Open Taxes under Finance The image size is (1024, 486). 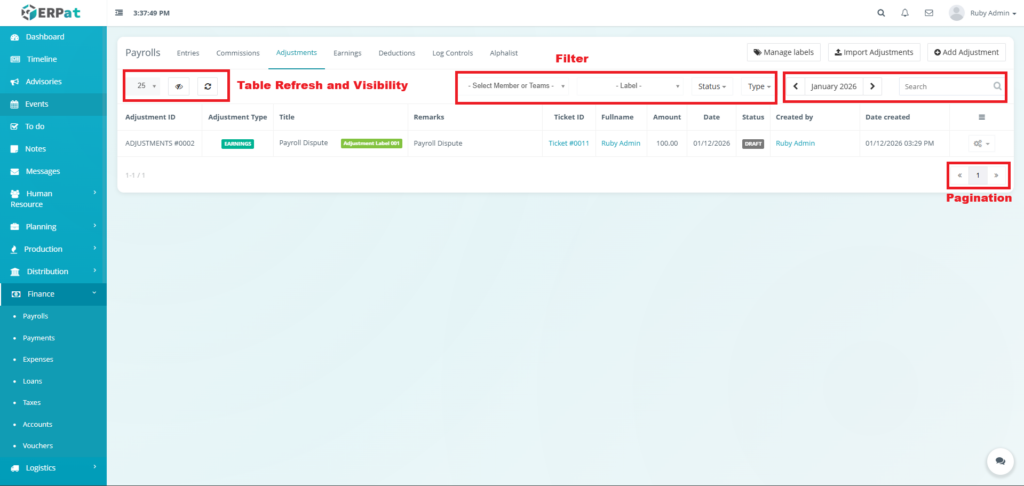tap(31, 402)
